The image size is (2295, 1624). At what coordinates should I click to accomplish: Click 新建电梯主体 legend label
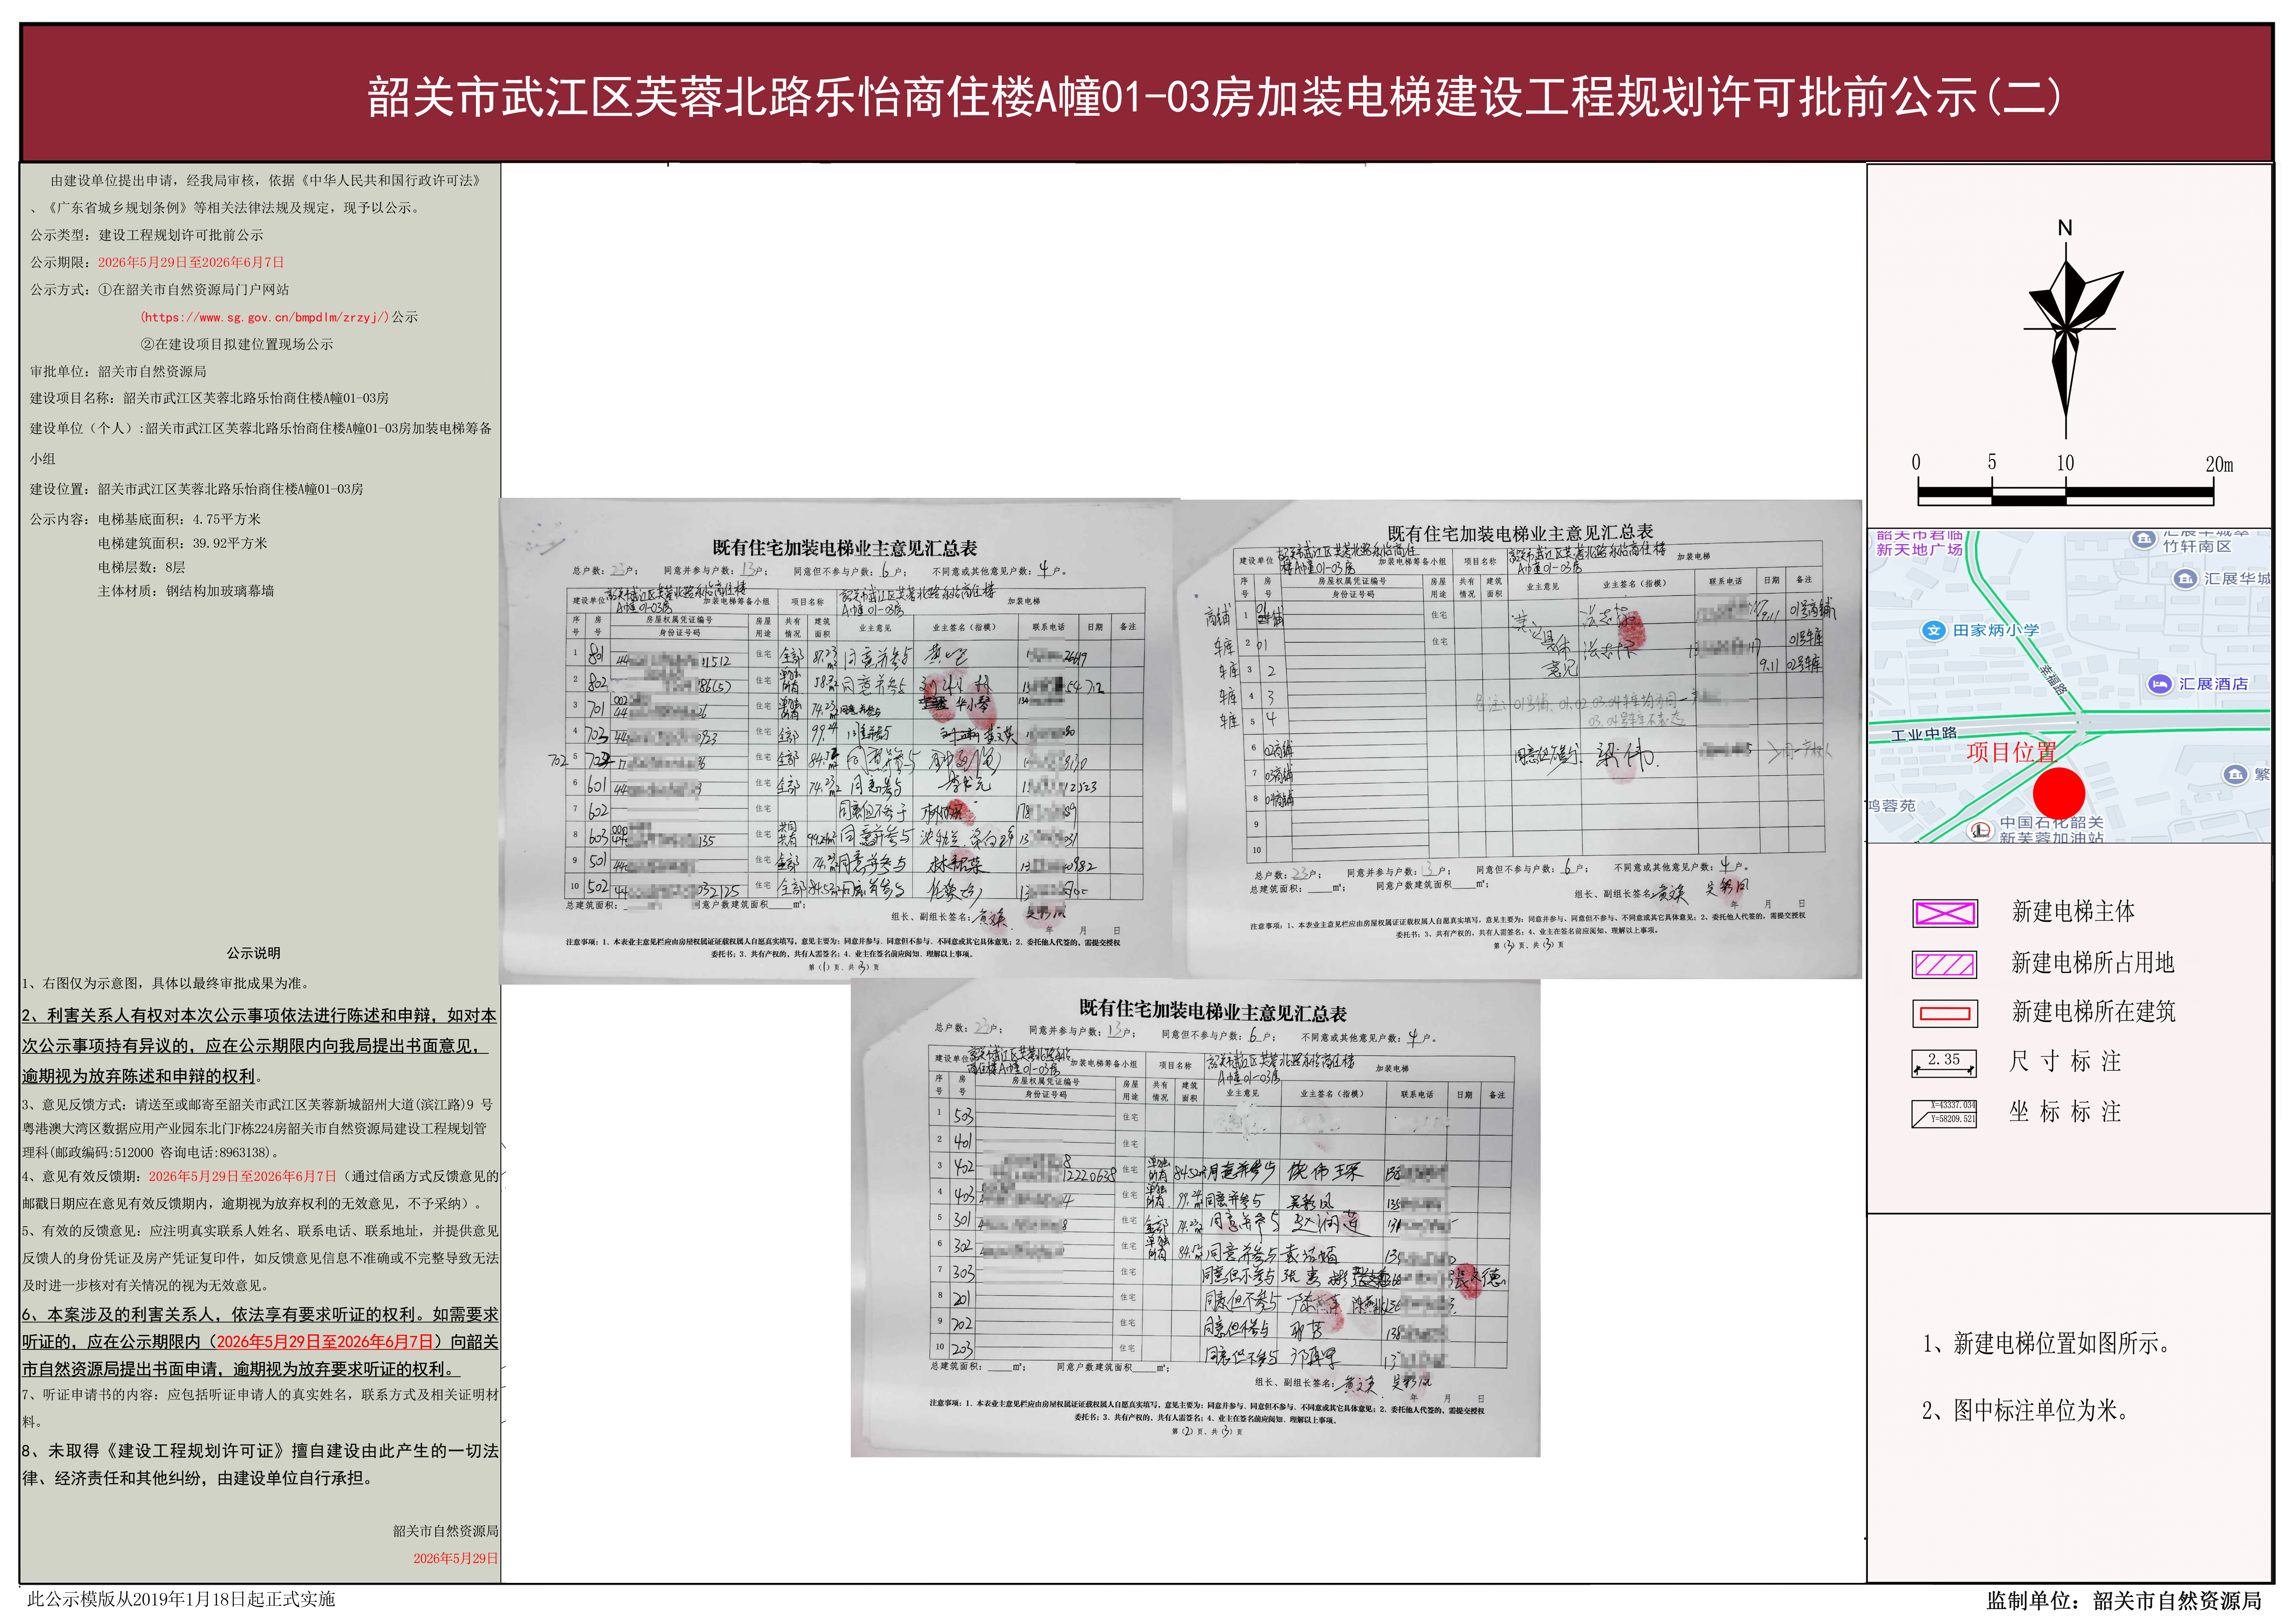click(x=2073, y=912)
